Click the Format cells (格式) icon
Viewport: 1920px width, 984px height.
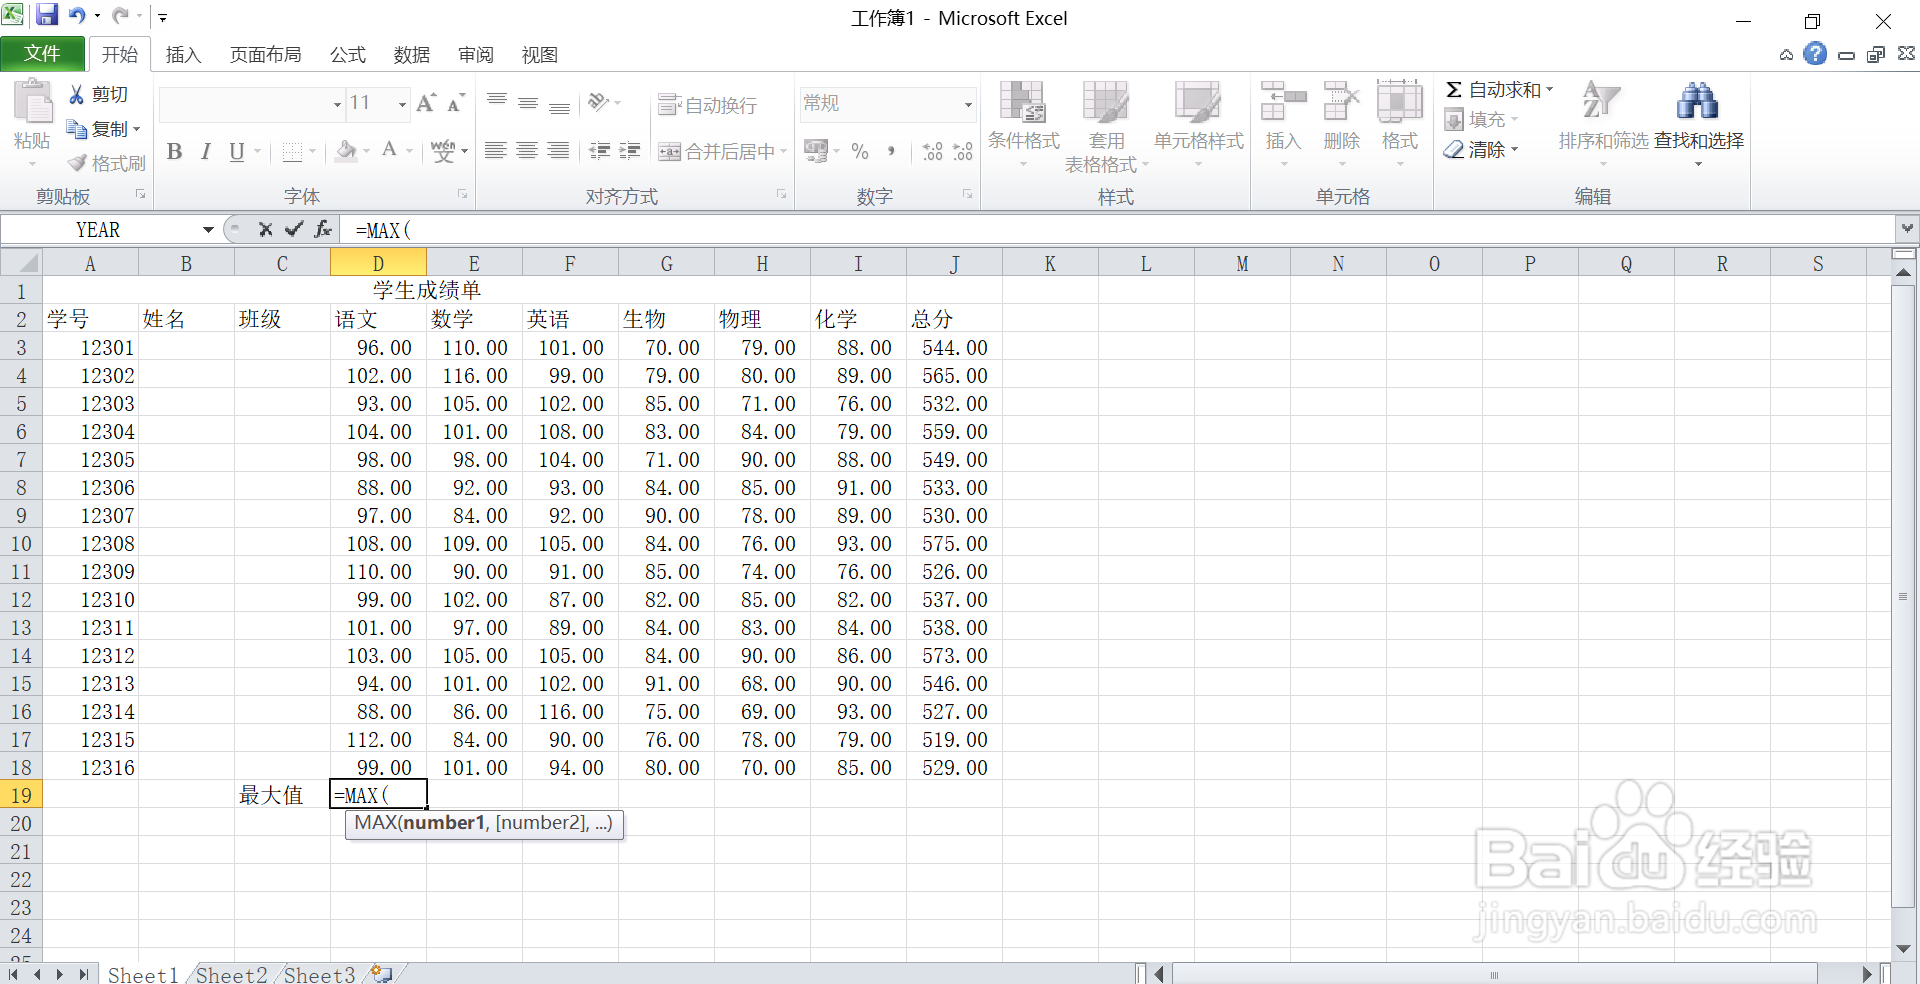pyautogui.click(x=1399, y=102)
